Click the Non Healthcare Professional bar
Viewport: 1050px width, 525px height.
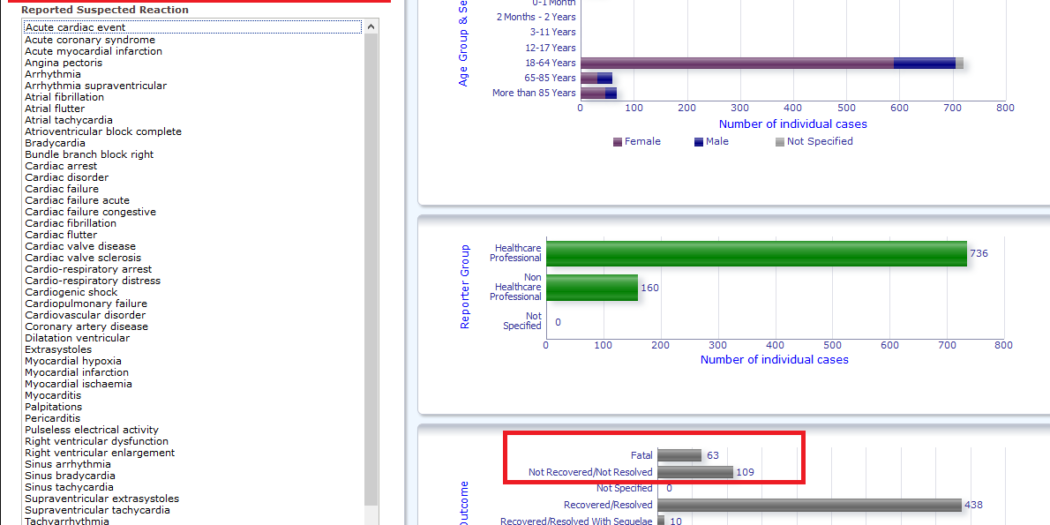(591, 288)
